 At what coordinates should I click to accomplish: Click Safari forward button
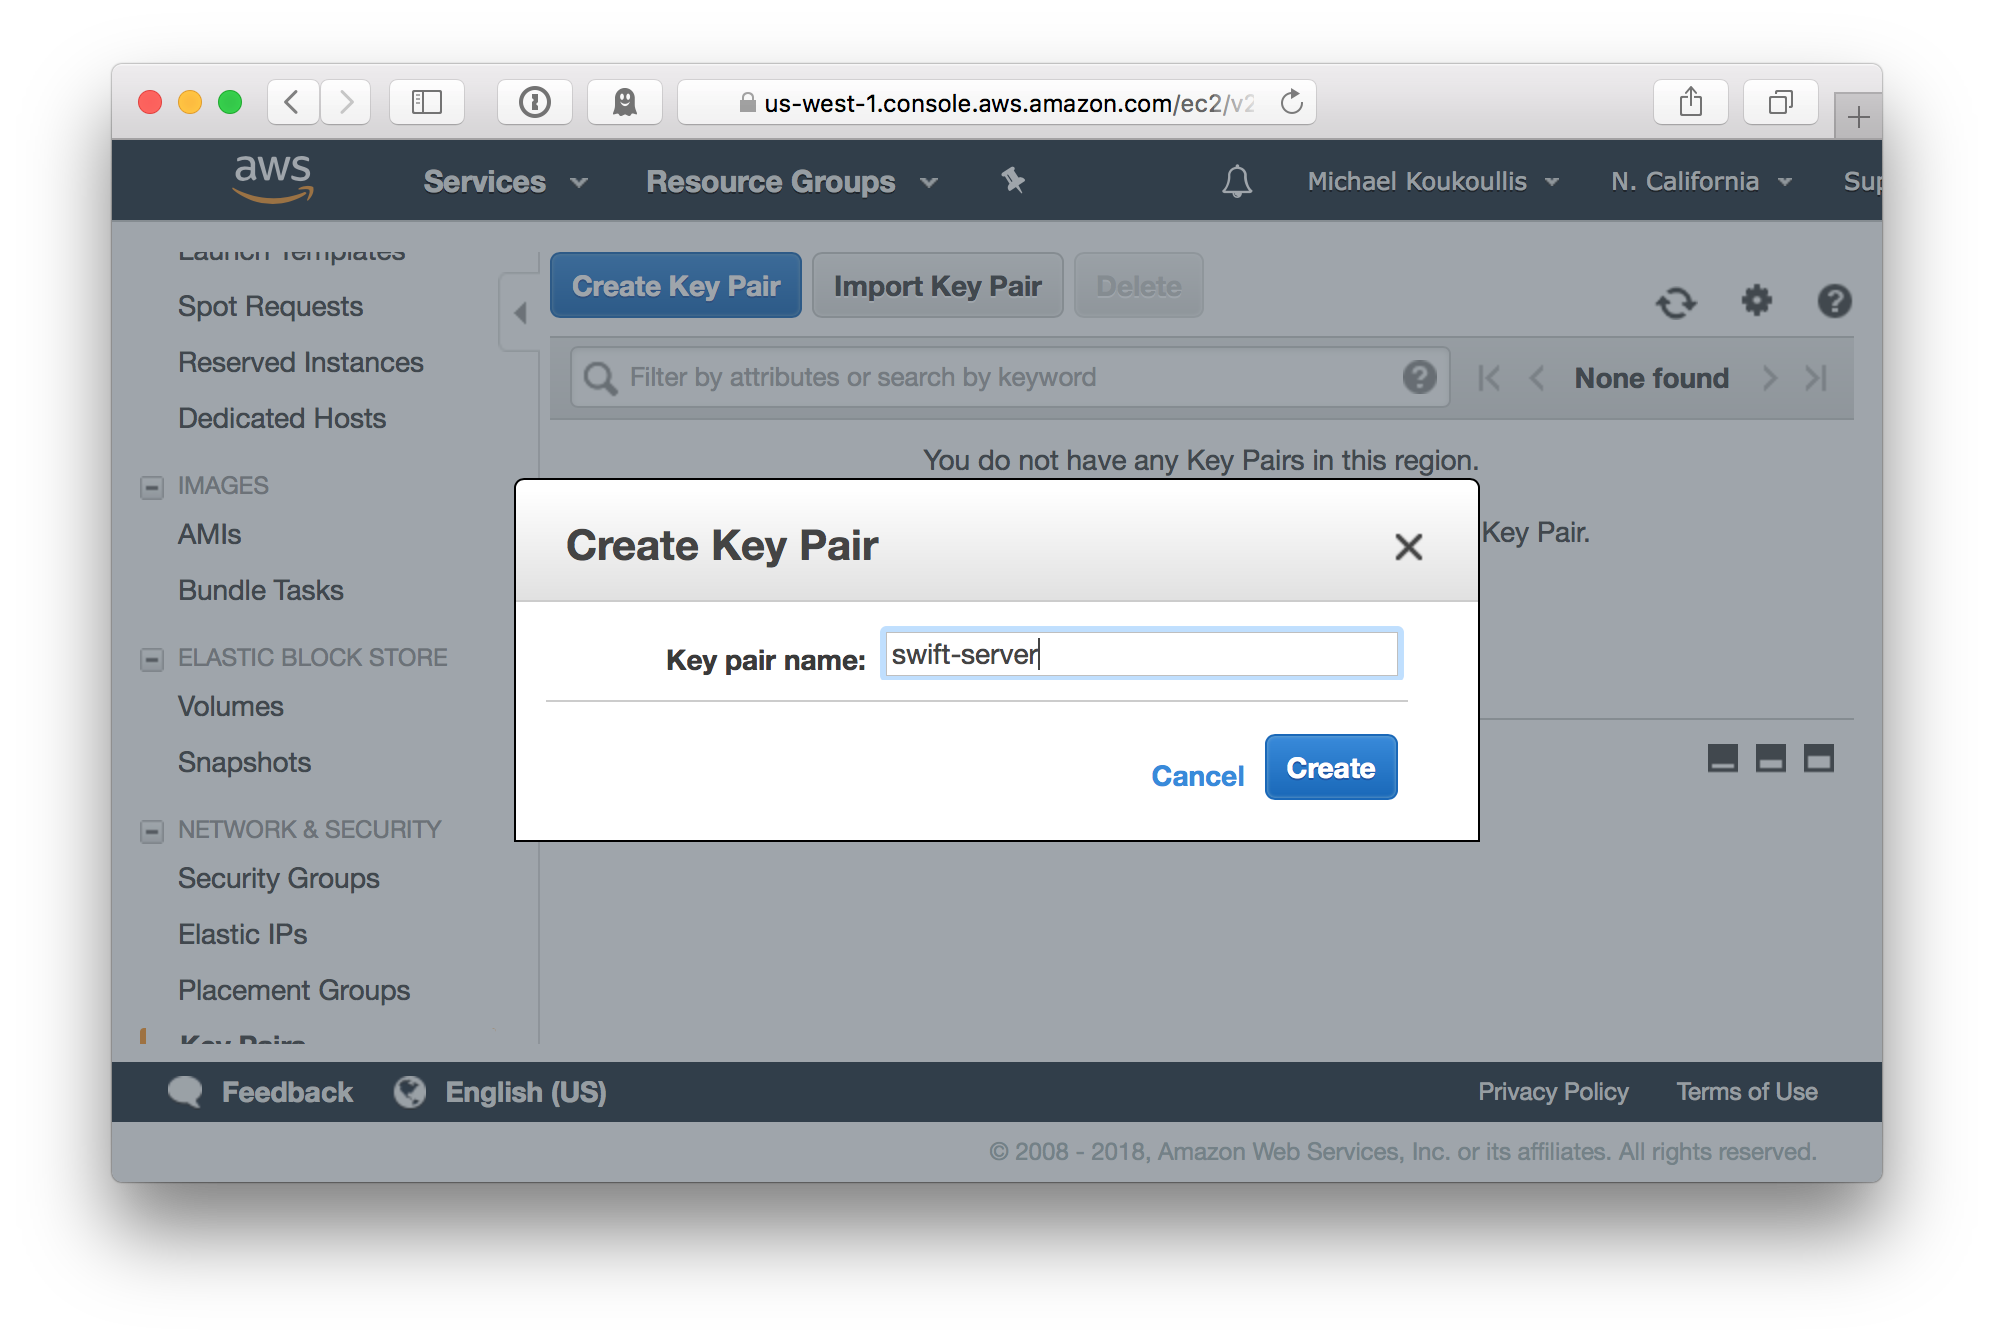345,102
